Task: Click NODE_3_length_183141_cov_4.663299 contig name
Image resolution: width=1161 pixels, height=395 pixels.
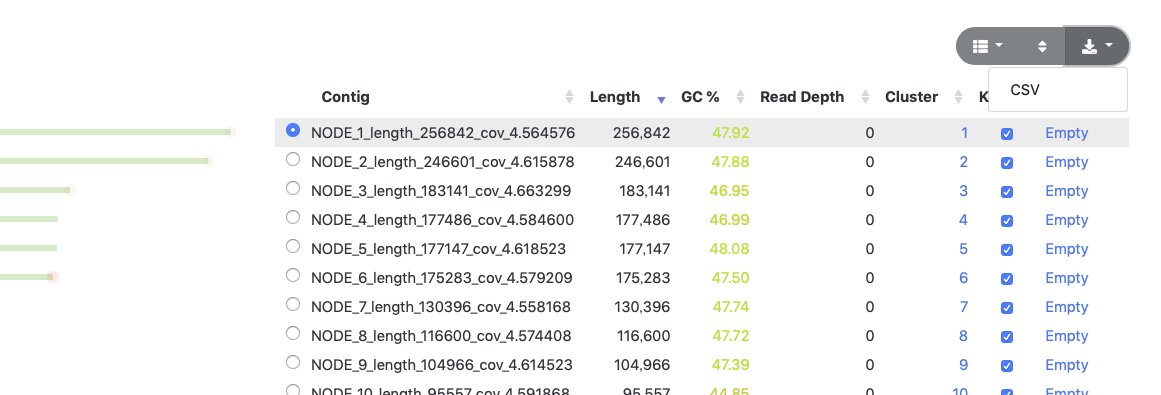Action: pos(441,191)
